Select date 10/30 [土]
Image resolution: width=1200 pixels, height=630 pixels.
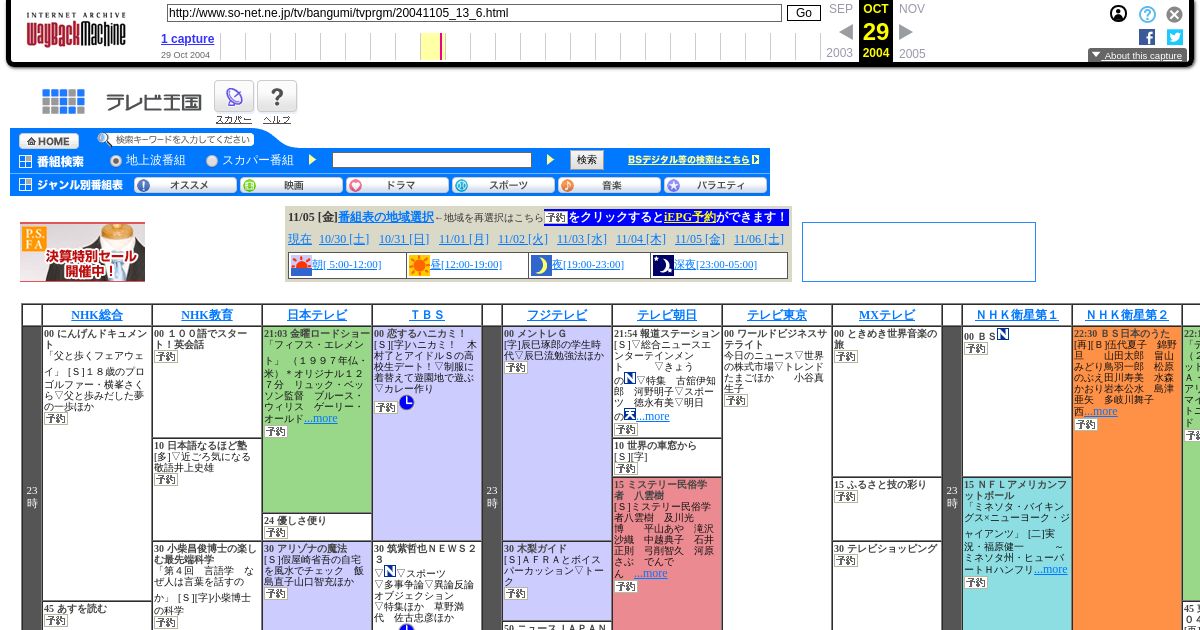(344, 239)
